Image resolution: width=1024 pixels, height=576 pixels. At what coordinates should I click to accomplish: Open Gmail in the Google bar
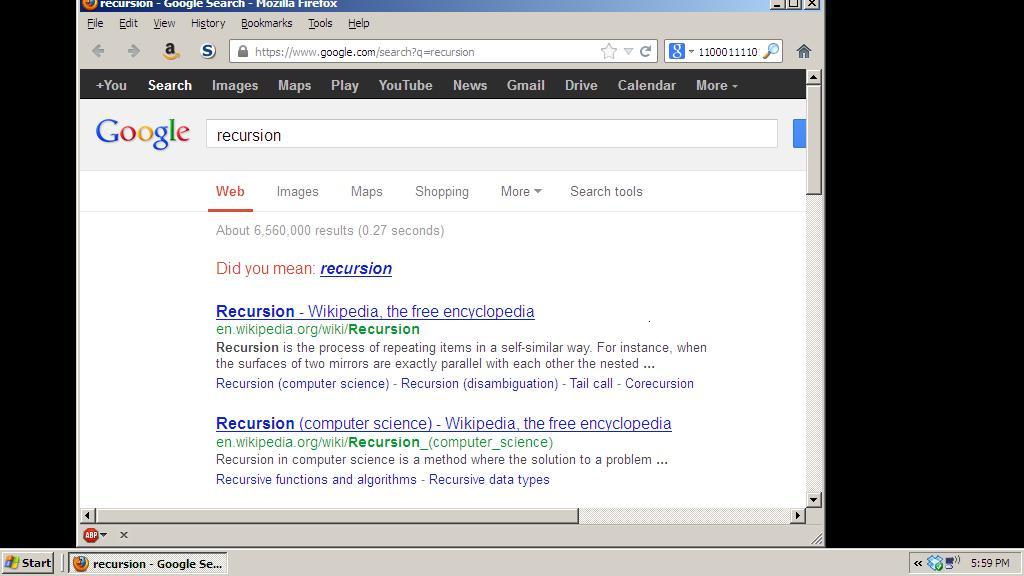click(x=526, y=86)
